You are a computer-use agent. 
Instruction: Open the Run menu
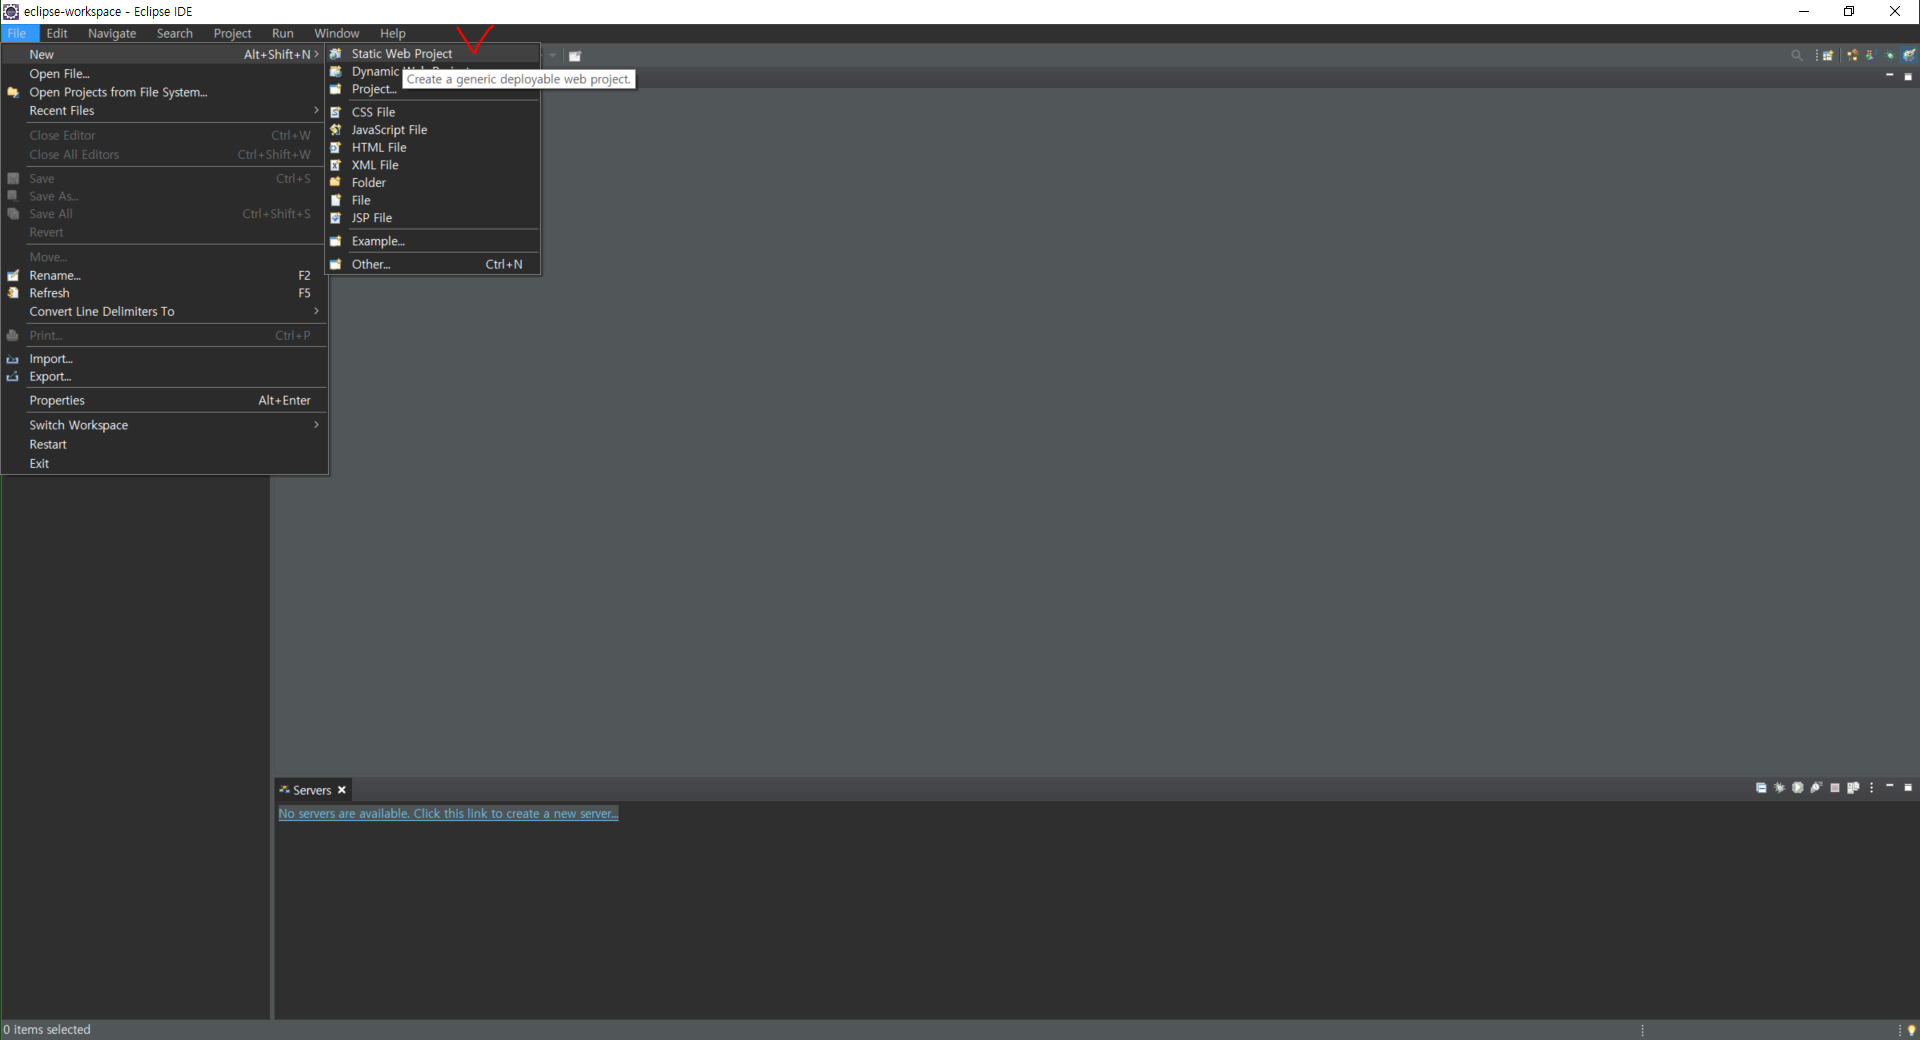point(283,33)
